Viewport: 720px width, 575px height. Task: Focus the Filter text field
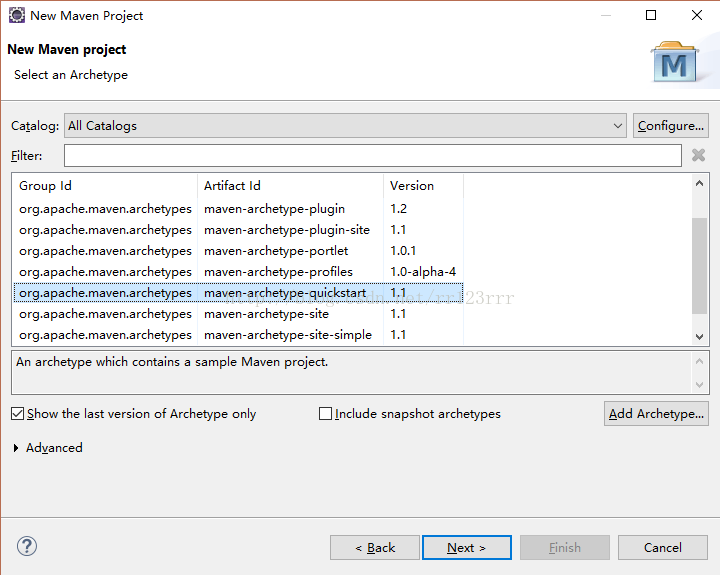pyautogui.click(x=373, y=155)
